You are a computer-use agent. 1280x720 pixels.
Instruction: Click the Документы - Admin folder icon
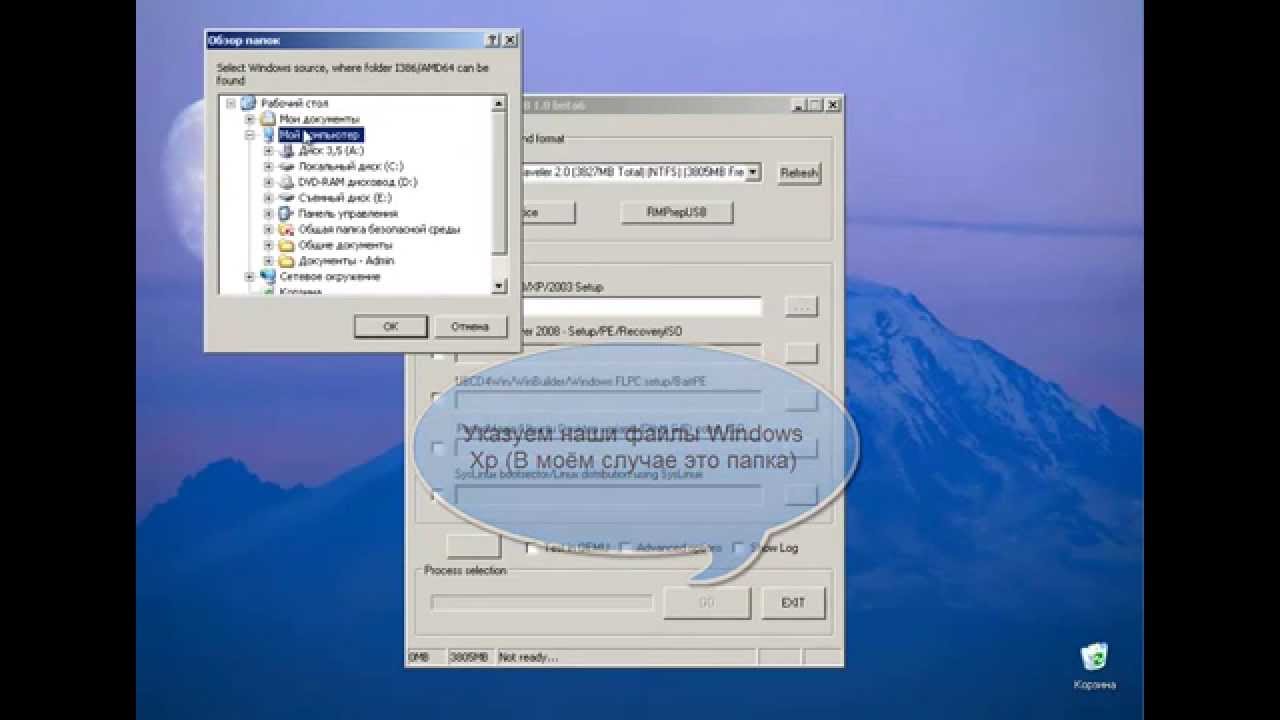coord(286,261)
